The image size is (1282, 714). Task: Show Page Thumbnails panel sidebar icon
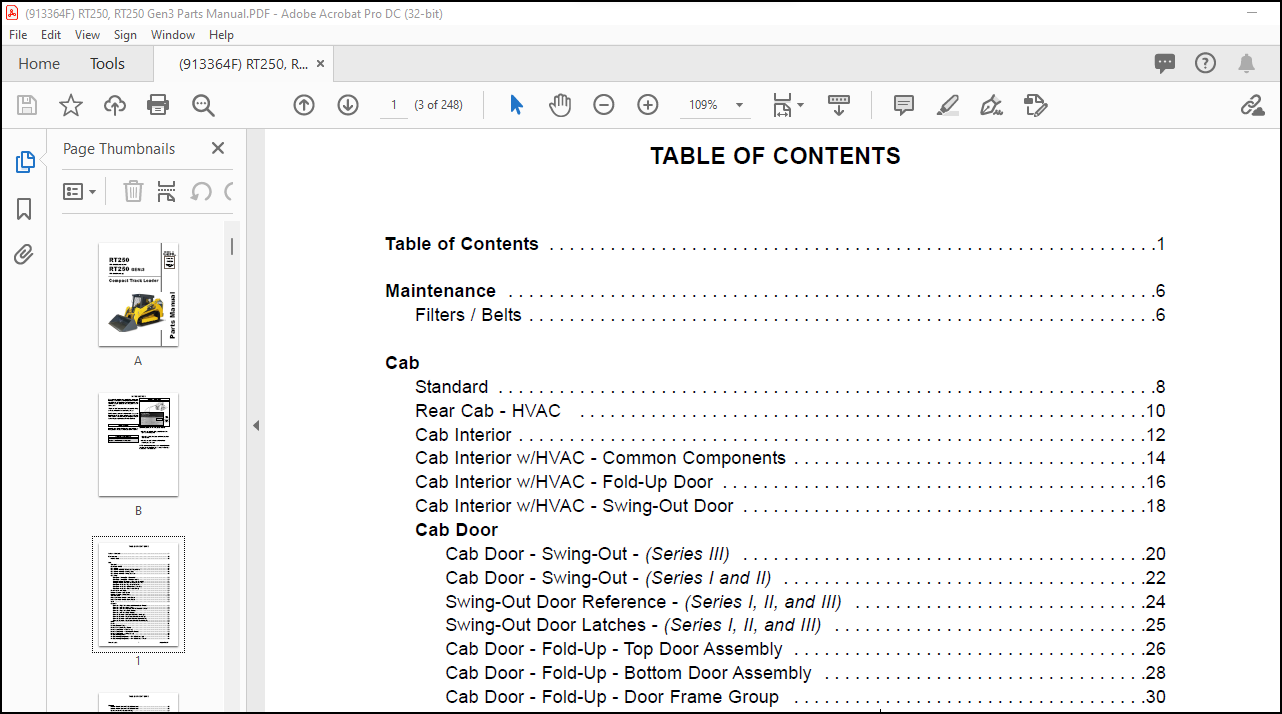tap(25, 162)
